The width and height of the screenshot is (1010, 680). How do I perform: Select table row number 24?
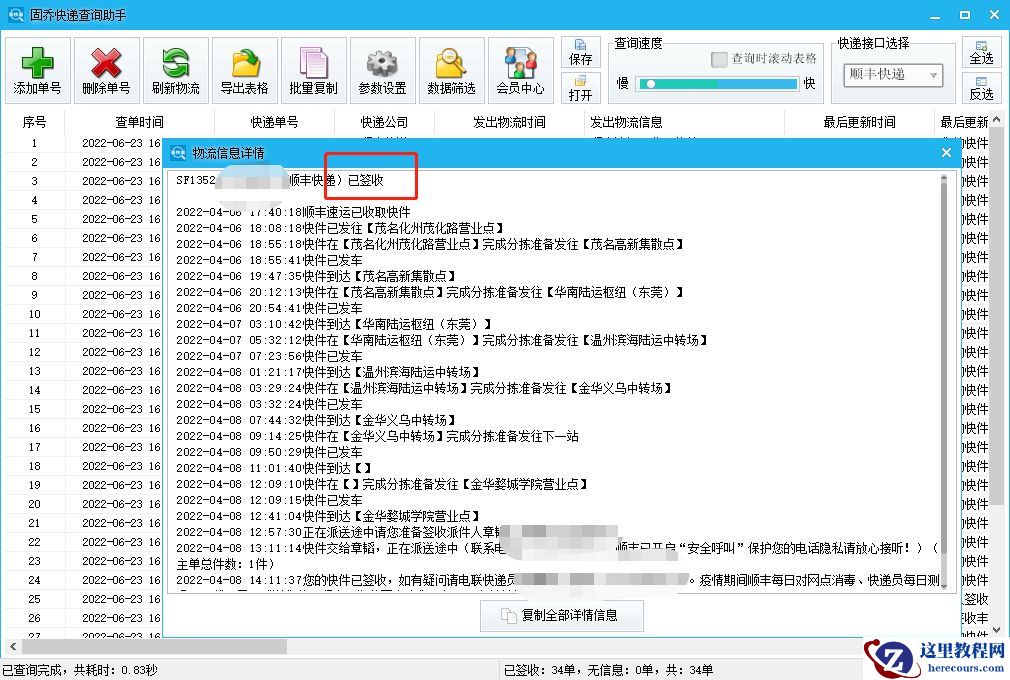pos(34,580)
